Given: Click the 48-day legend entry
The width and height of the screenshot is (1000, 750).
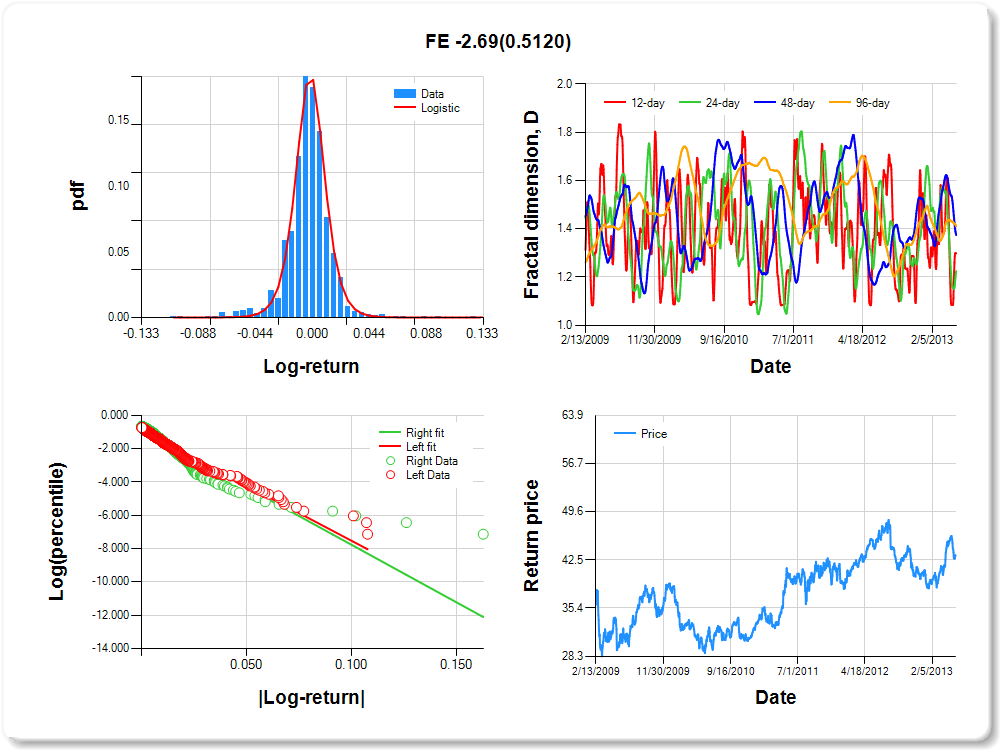Looking at the screenshot, I should [784, 103].
